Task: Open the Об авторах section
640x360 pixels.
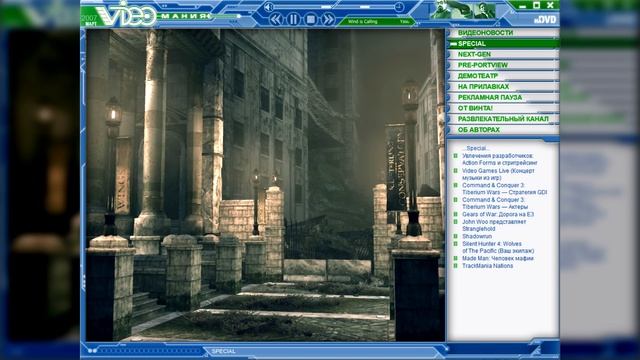Action: (503, 130)
